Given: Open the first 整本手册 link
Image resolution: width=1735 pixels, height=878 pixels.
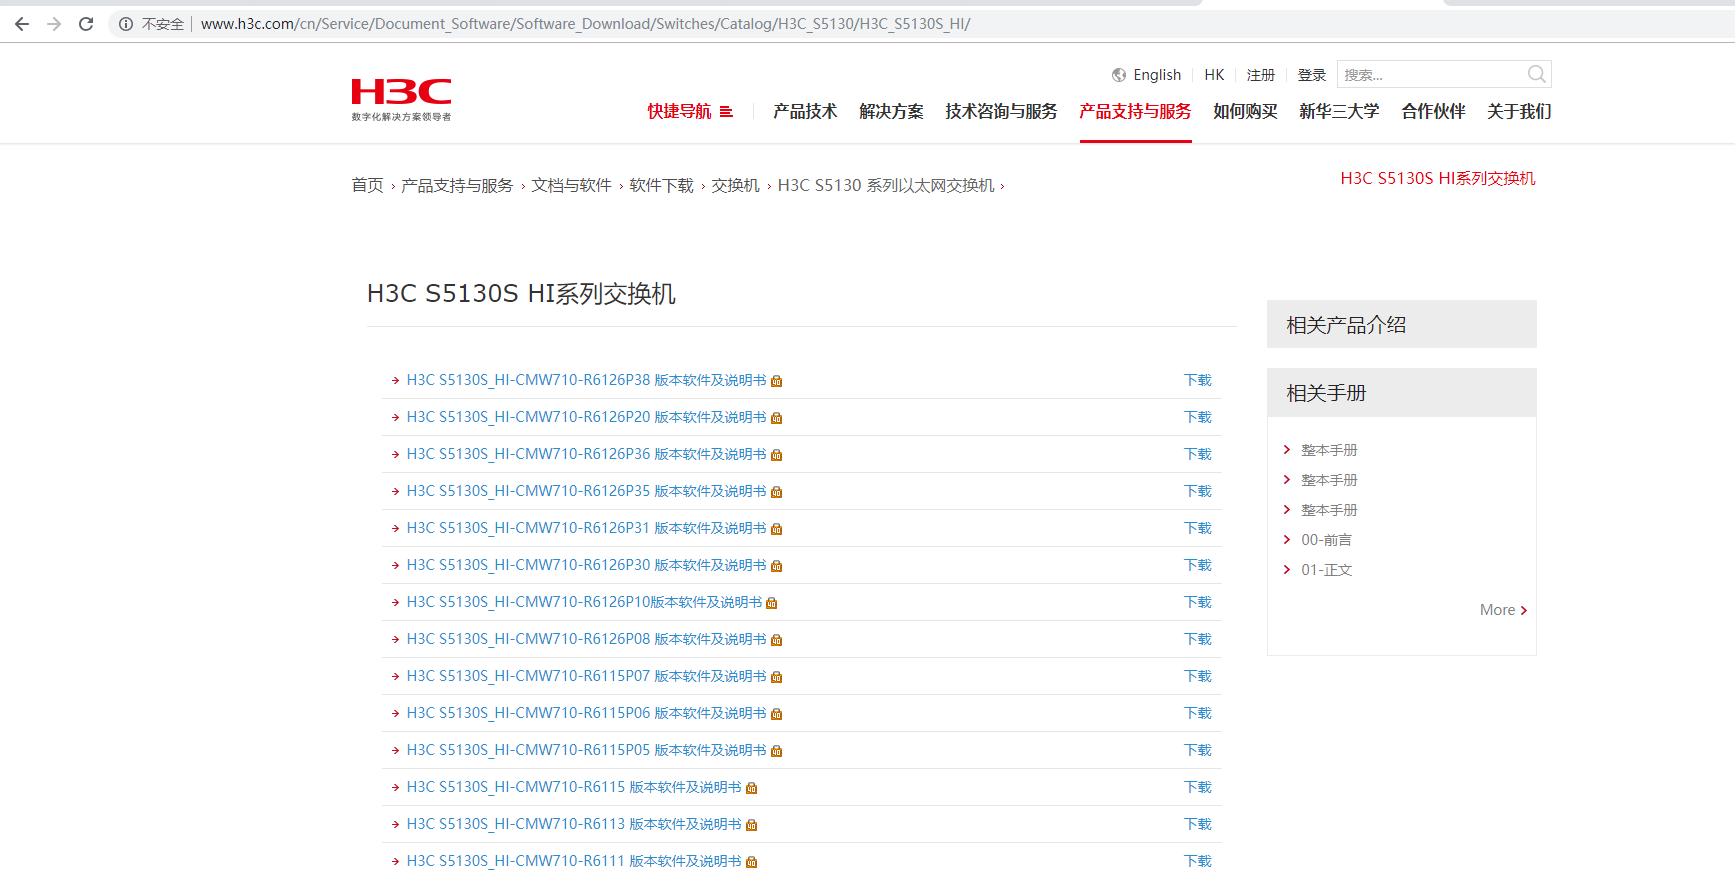Looking at the screenshot, I should pos(1329,450).
